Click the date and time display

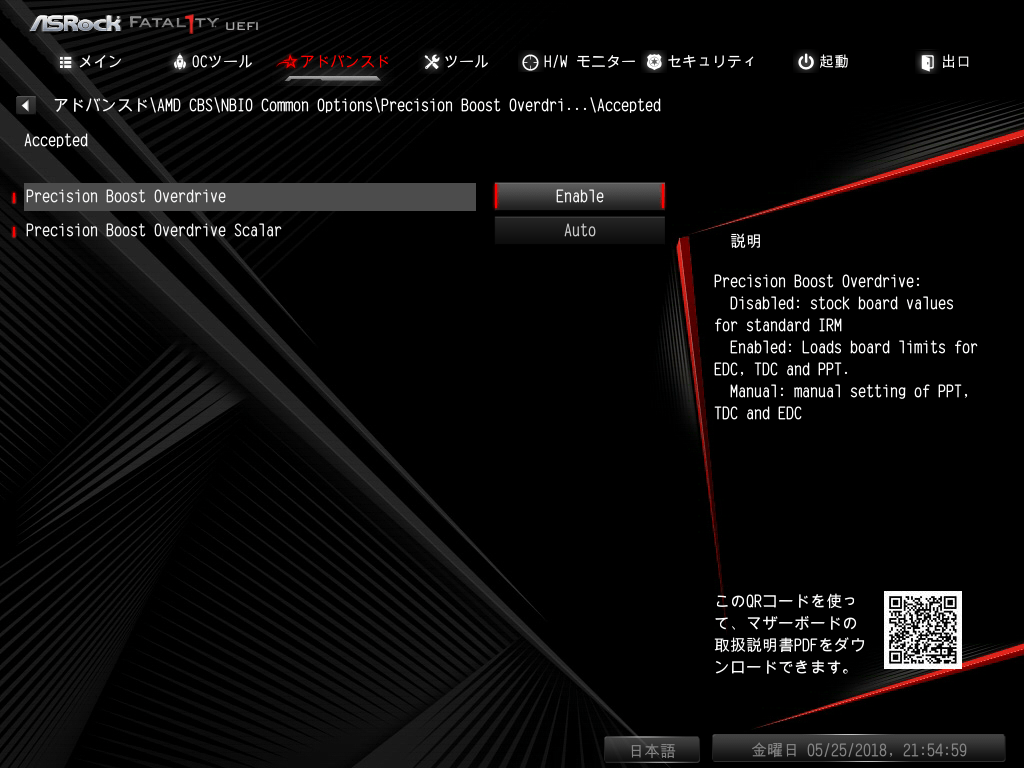coord(858,750)
